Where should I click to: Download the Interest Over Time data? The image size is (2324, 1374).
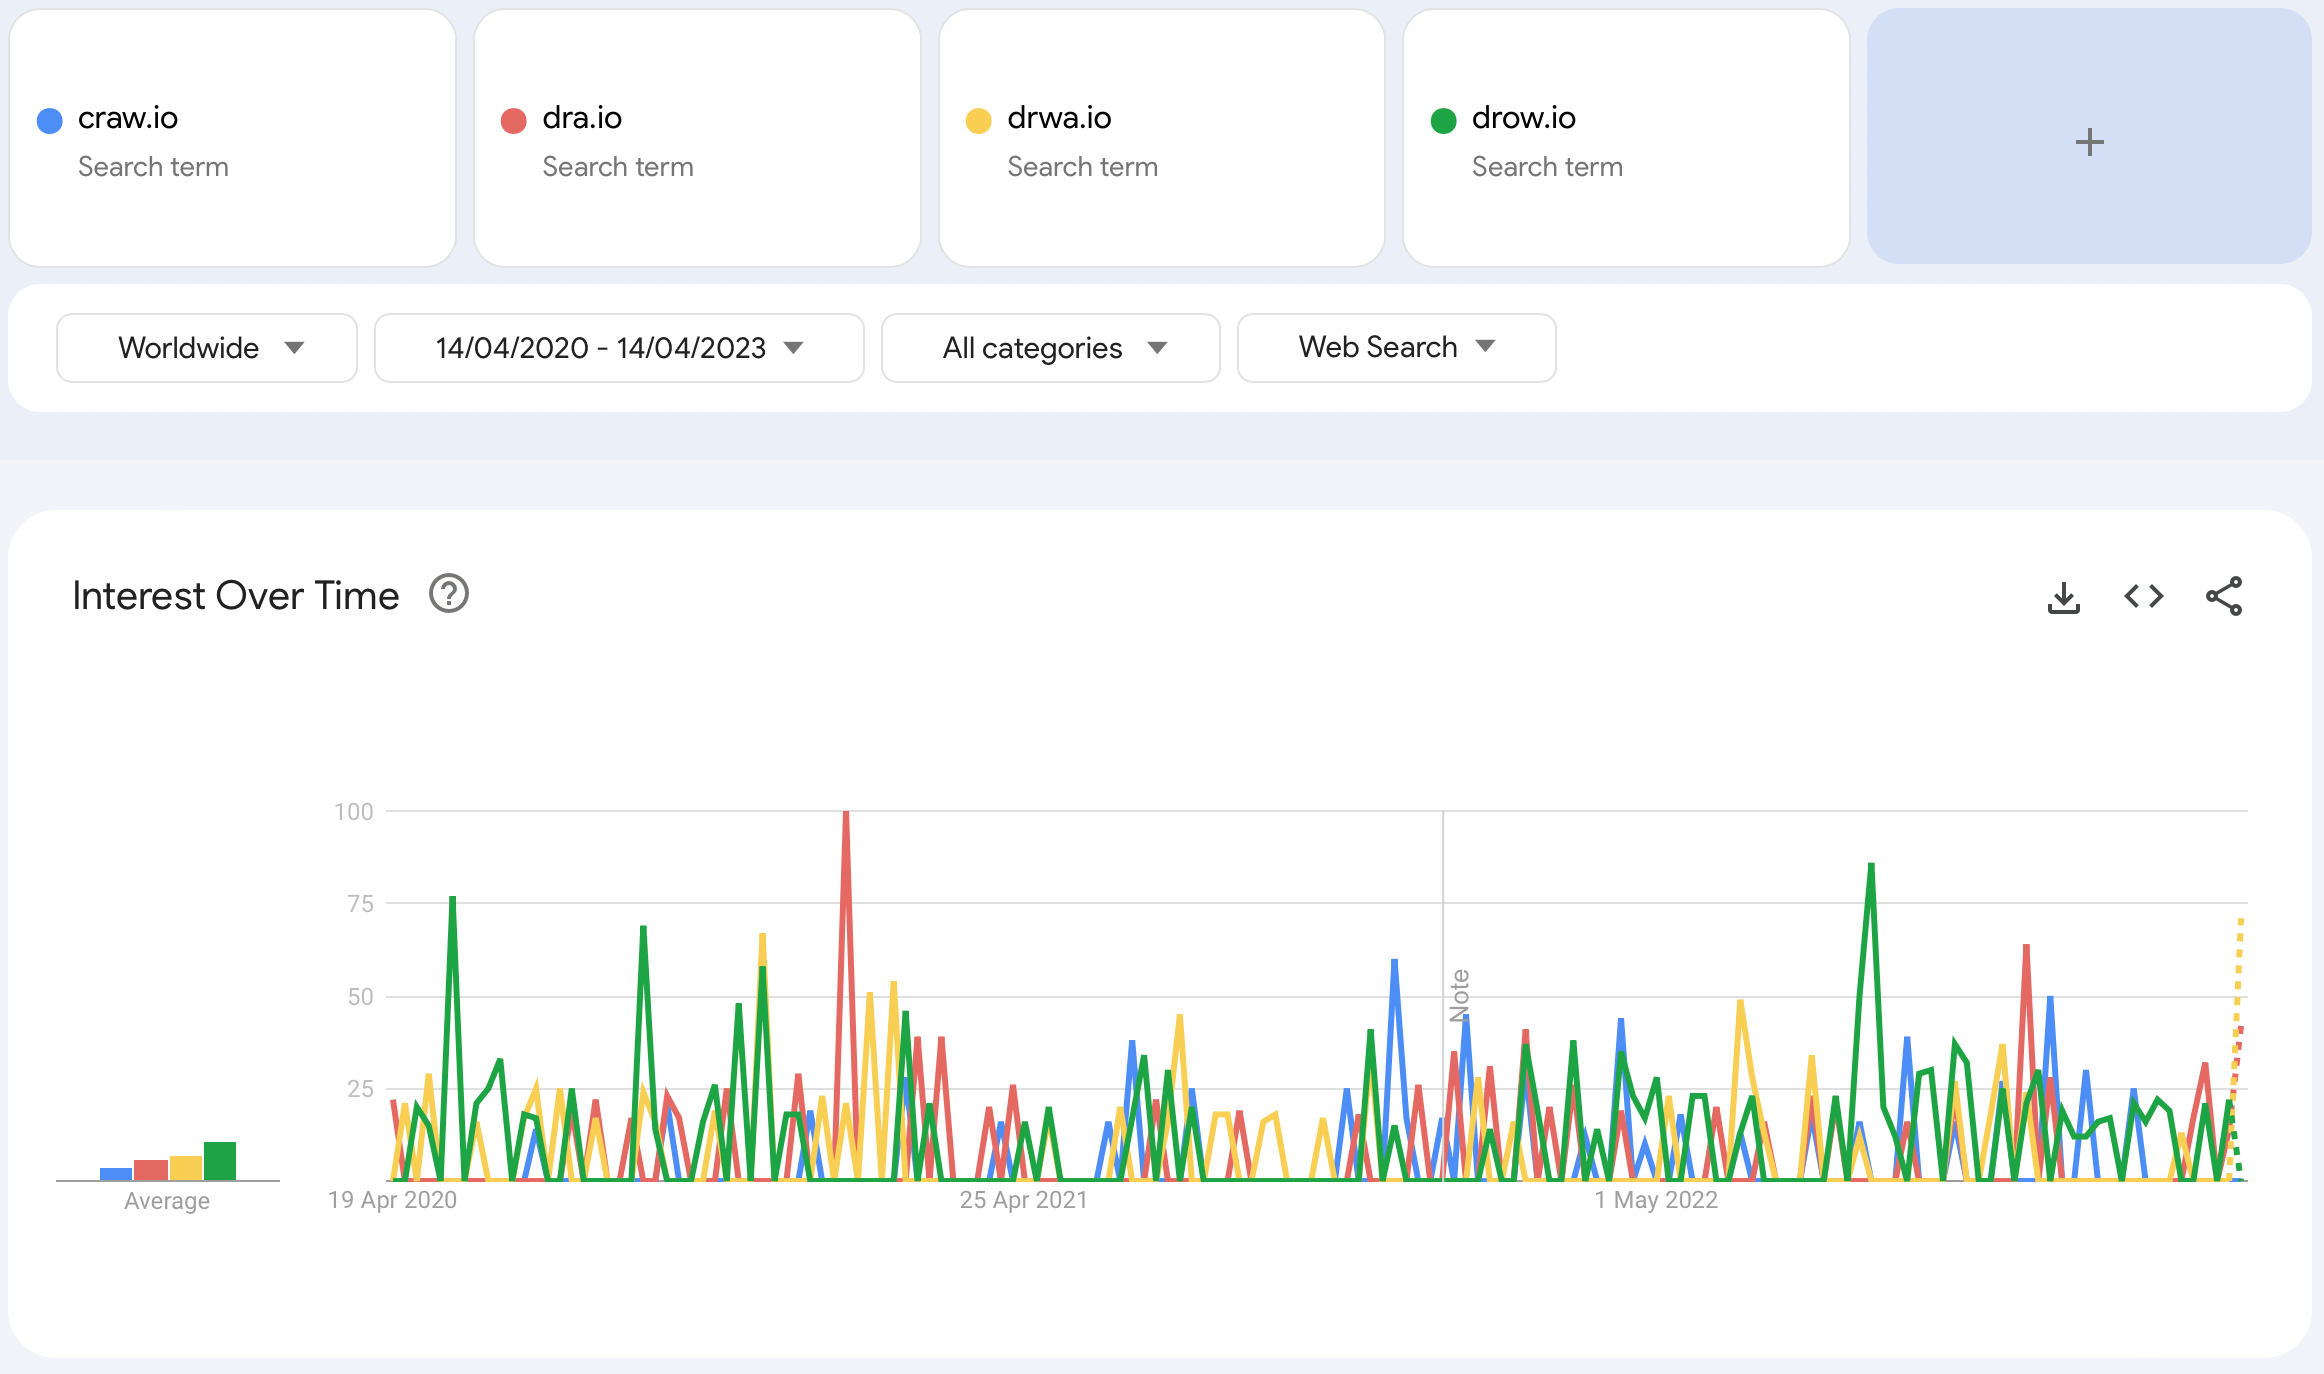[x=2063, y=597]
